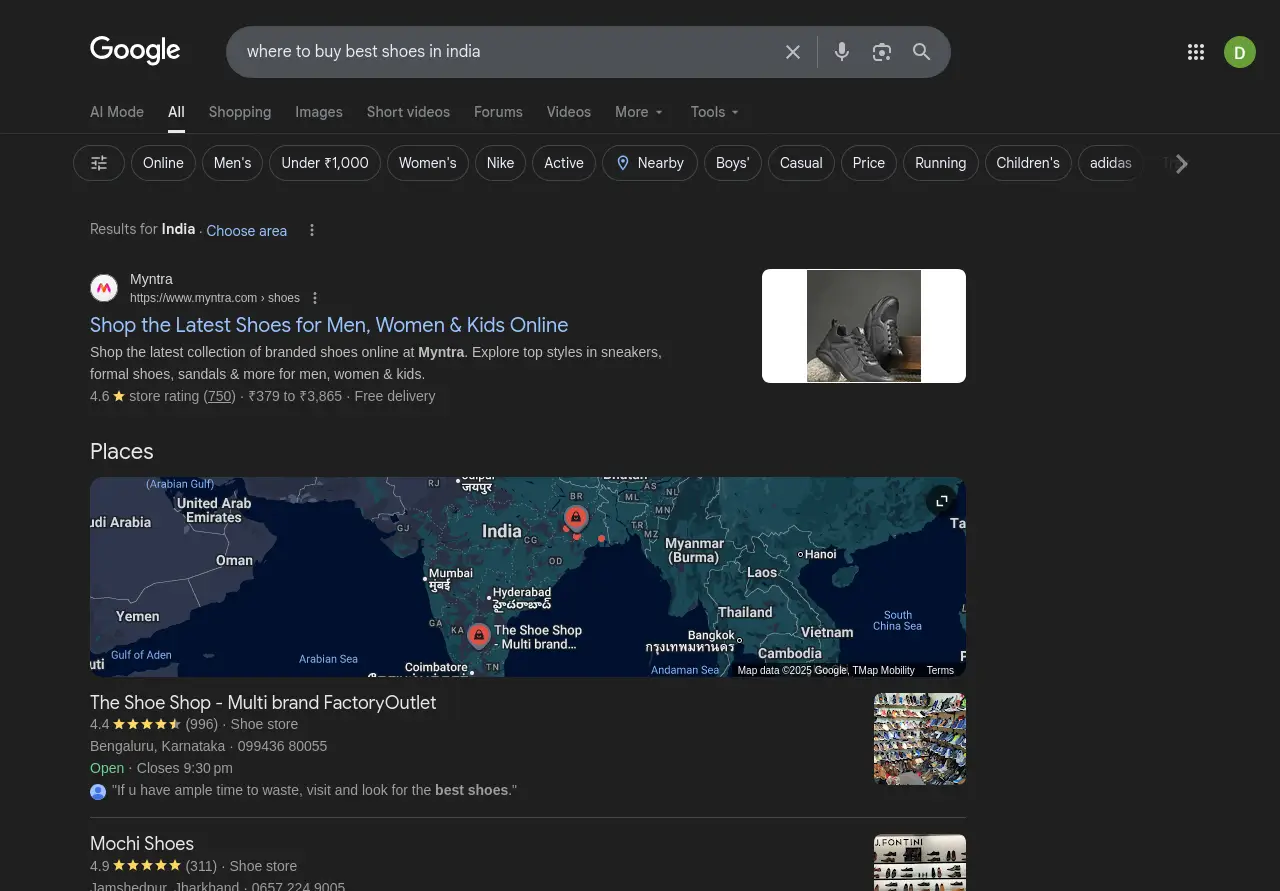Switch to Shopping tab
The image size is (1280, 891).
240,112
